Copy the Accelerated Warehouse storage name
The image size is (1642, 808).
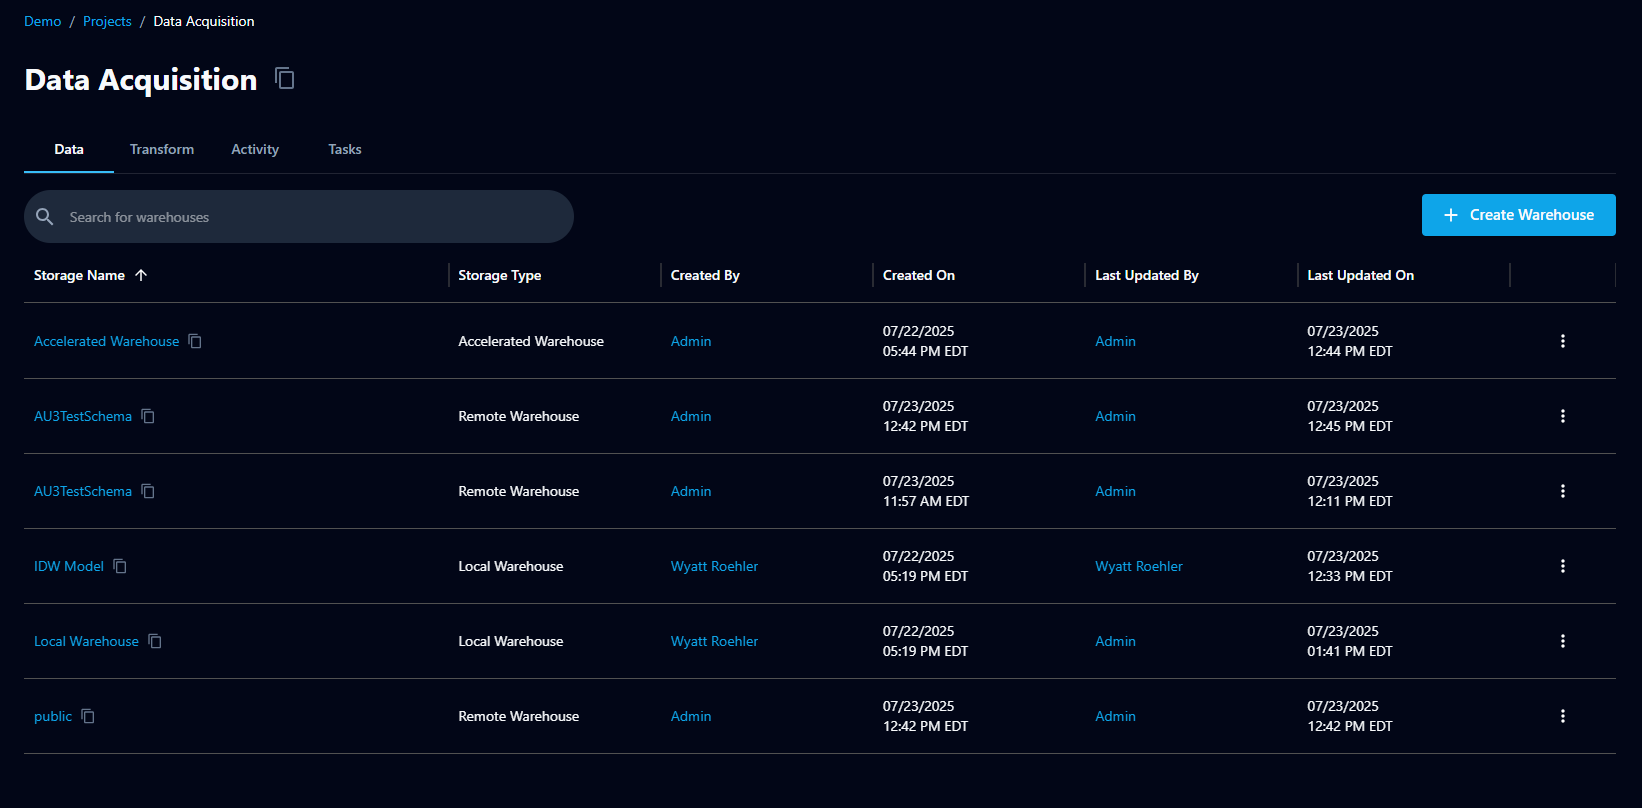195,341
